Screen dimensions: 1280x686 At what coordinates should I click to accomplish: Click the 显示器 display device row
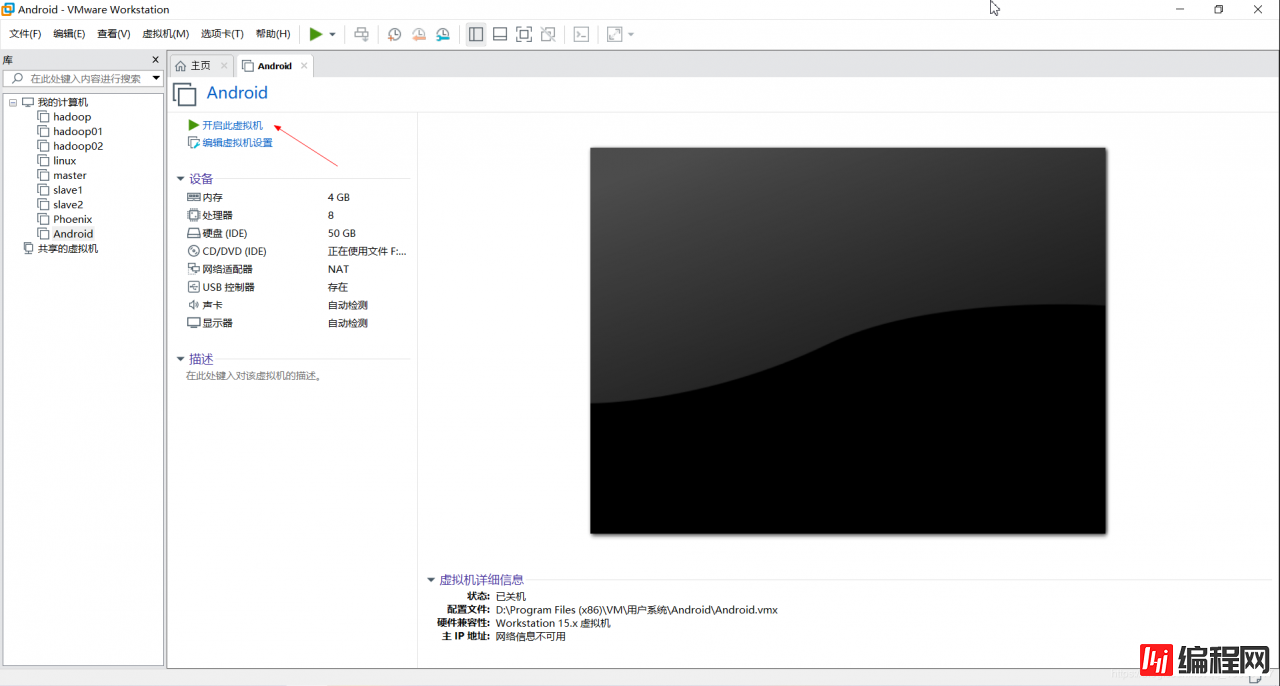coord(297,324)
